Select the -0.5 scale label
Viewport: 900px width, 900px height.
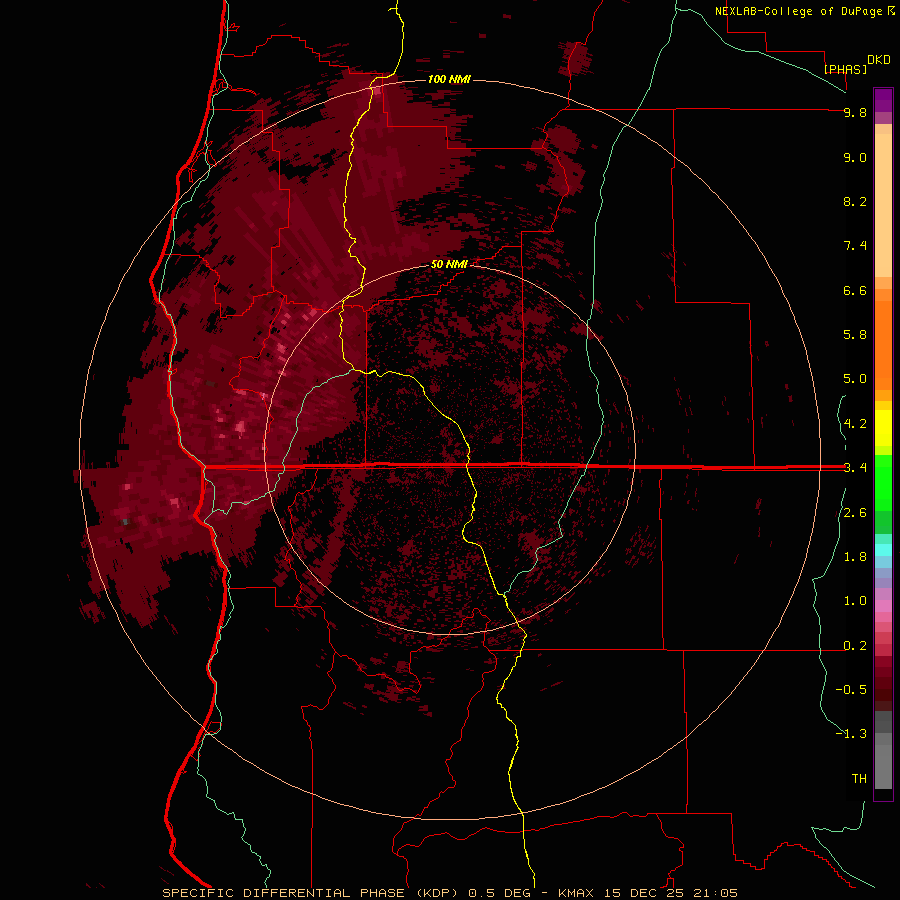[x=851, y=690]
